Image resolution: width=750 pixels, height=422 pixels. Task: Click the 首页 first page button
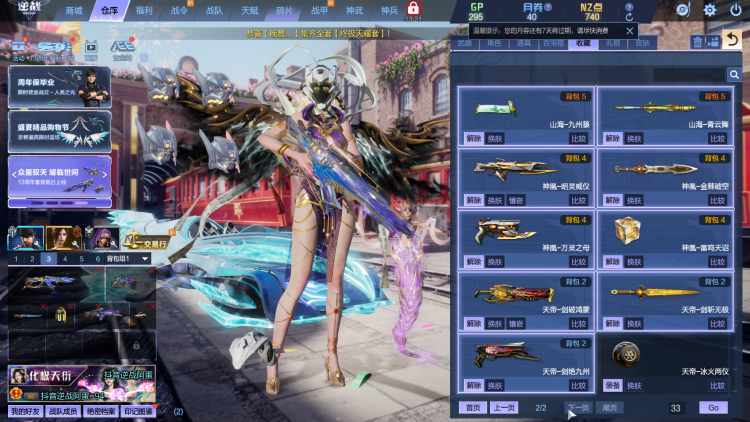point(473,408)
